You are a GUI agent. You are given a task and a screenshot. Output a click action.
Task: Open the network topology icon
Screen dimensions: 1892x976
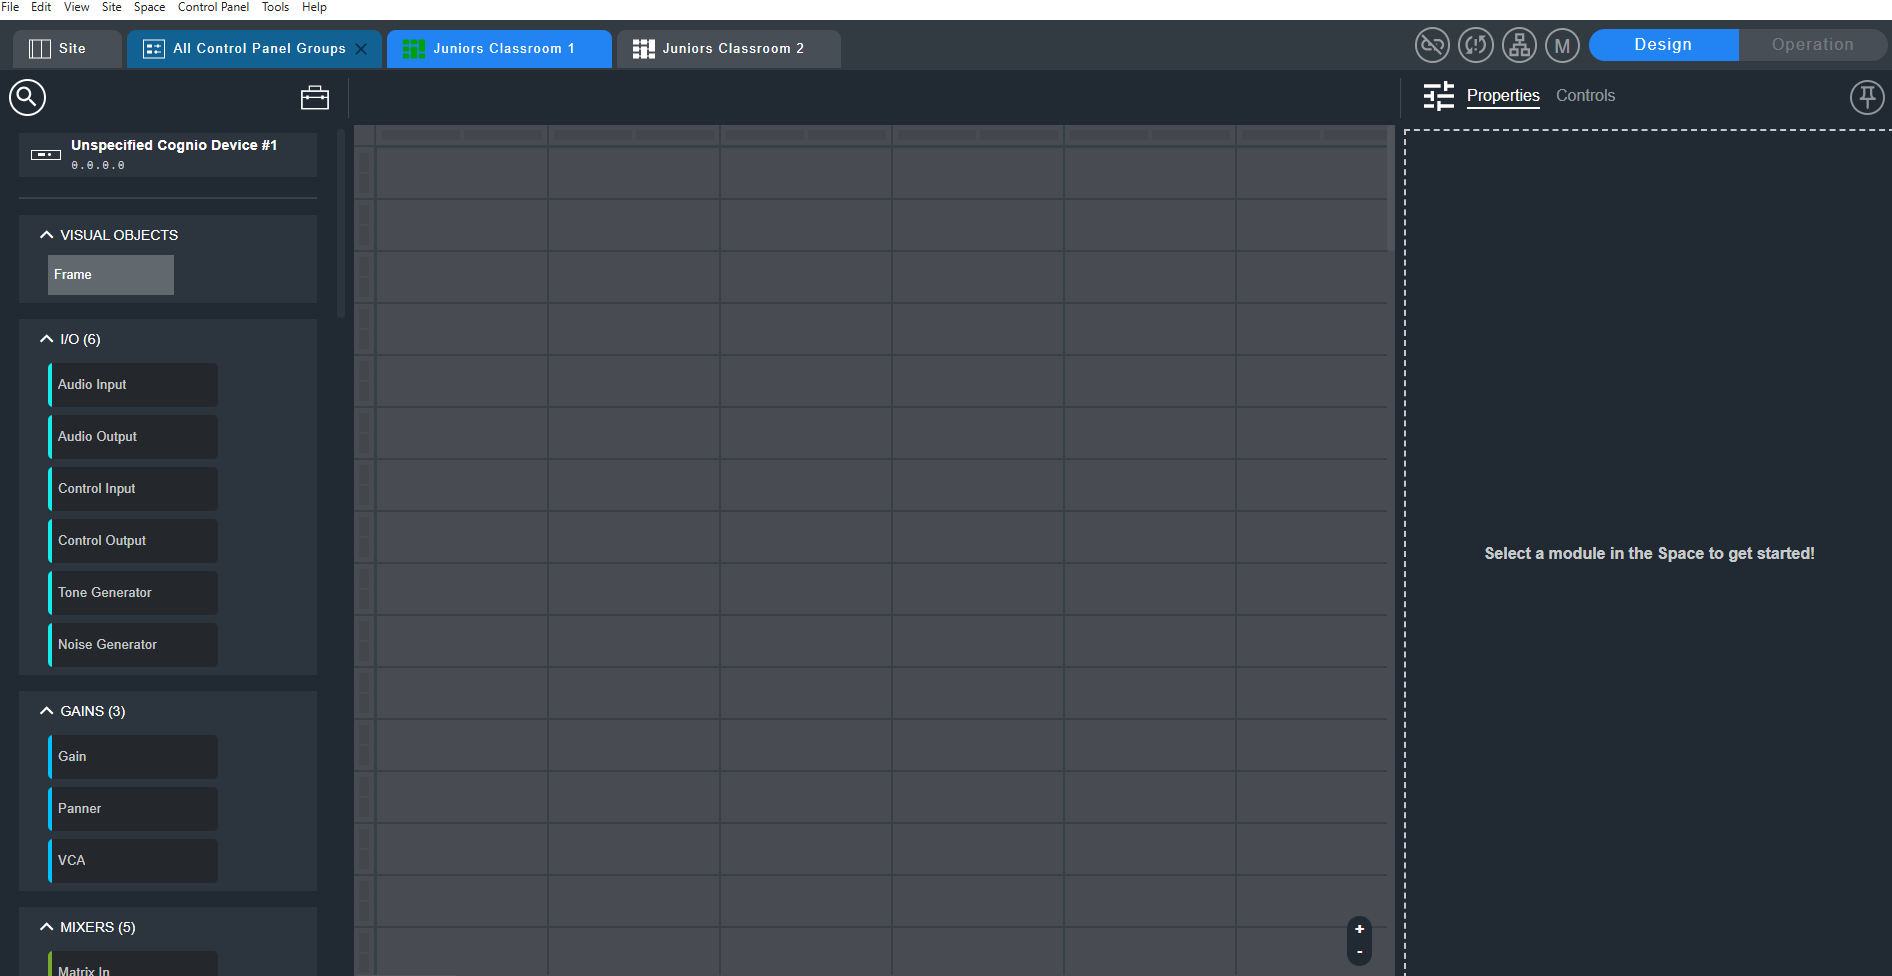(1519, 45)
